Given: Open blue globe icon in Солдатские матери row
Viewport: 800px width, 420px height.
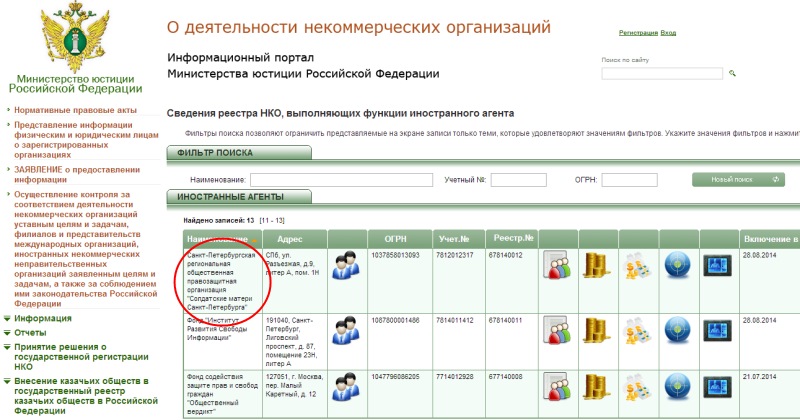Looking at the screenshot, I should coord(678,265).
